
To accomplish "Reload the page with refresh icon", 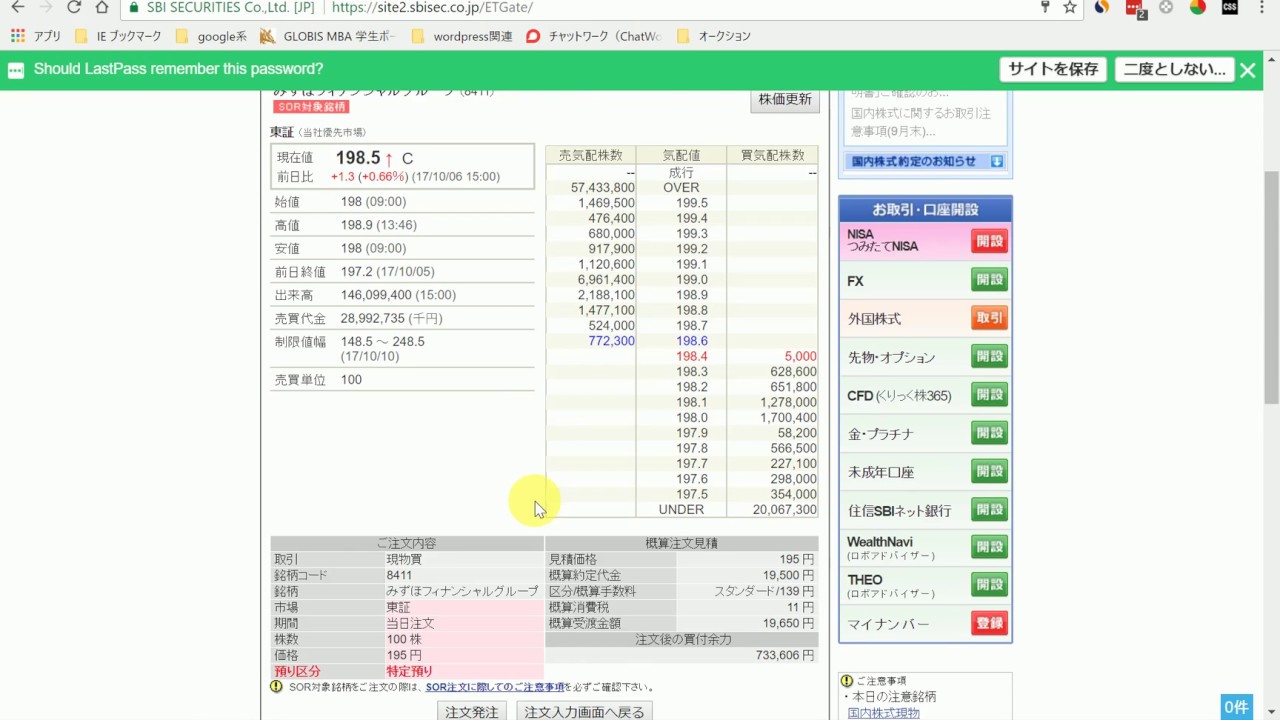I will click(x=74, y=7).
